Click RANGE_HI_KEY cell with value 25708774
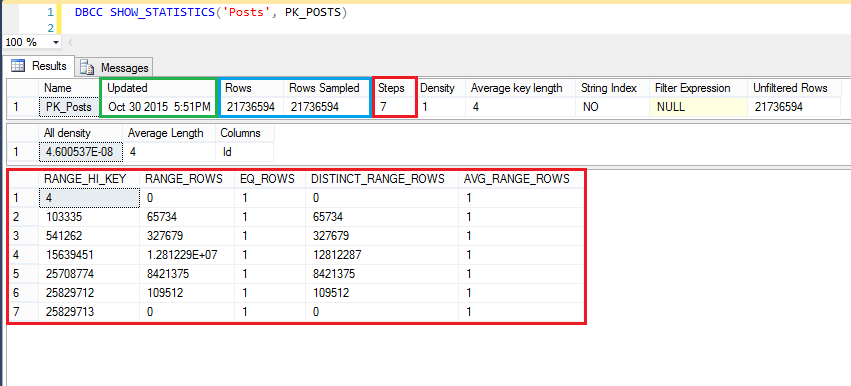The image size is (851, 386). point(89,274)
